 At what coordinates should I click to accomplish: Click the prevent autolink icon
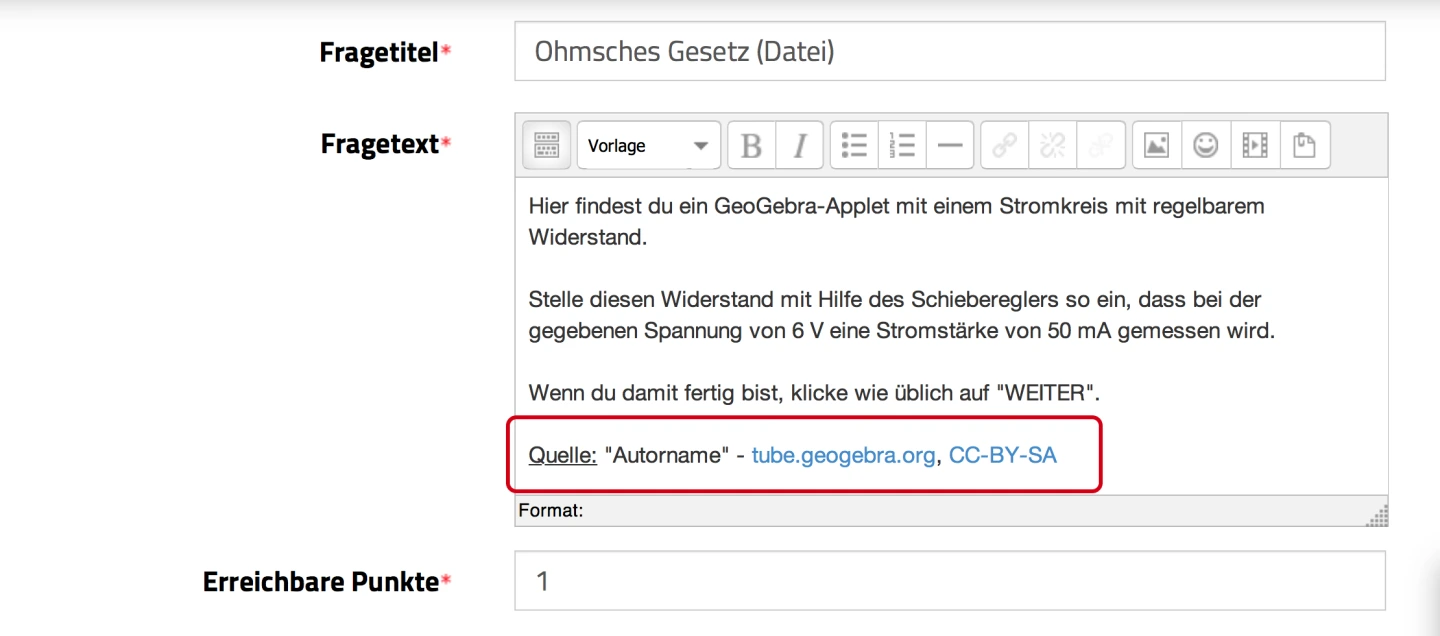point(1100,146)
